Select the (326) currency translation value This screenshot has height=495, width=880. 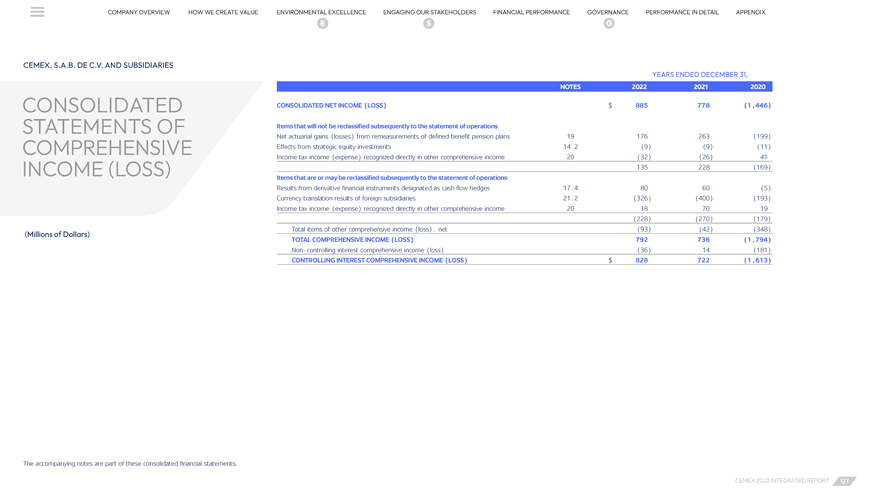(642, 198)
